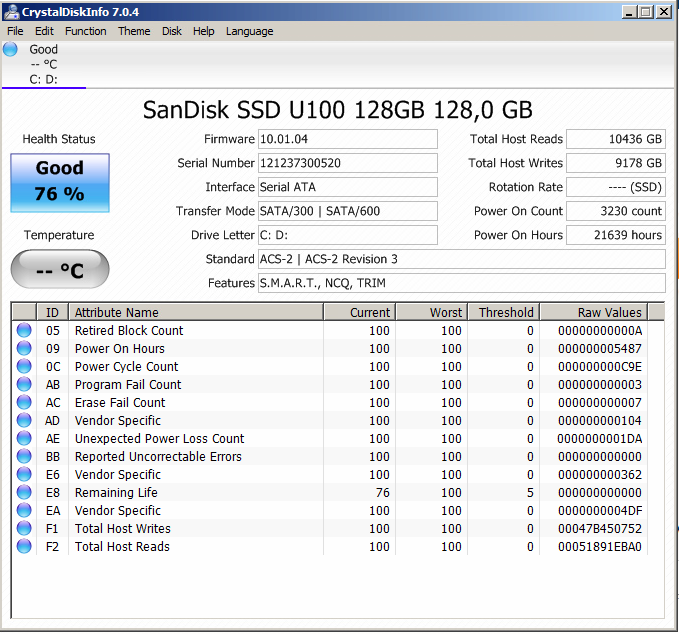This screenshot has width=679, height=634.
Task: Click the Power On Count 3230 count box
Action: pos(616,211)
